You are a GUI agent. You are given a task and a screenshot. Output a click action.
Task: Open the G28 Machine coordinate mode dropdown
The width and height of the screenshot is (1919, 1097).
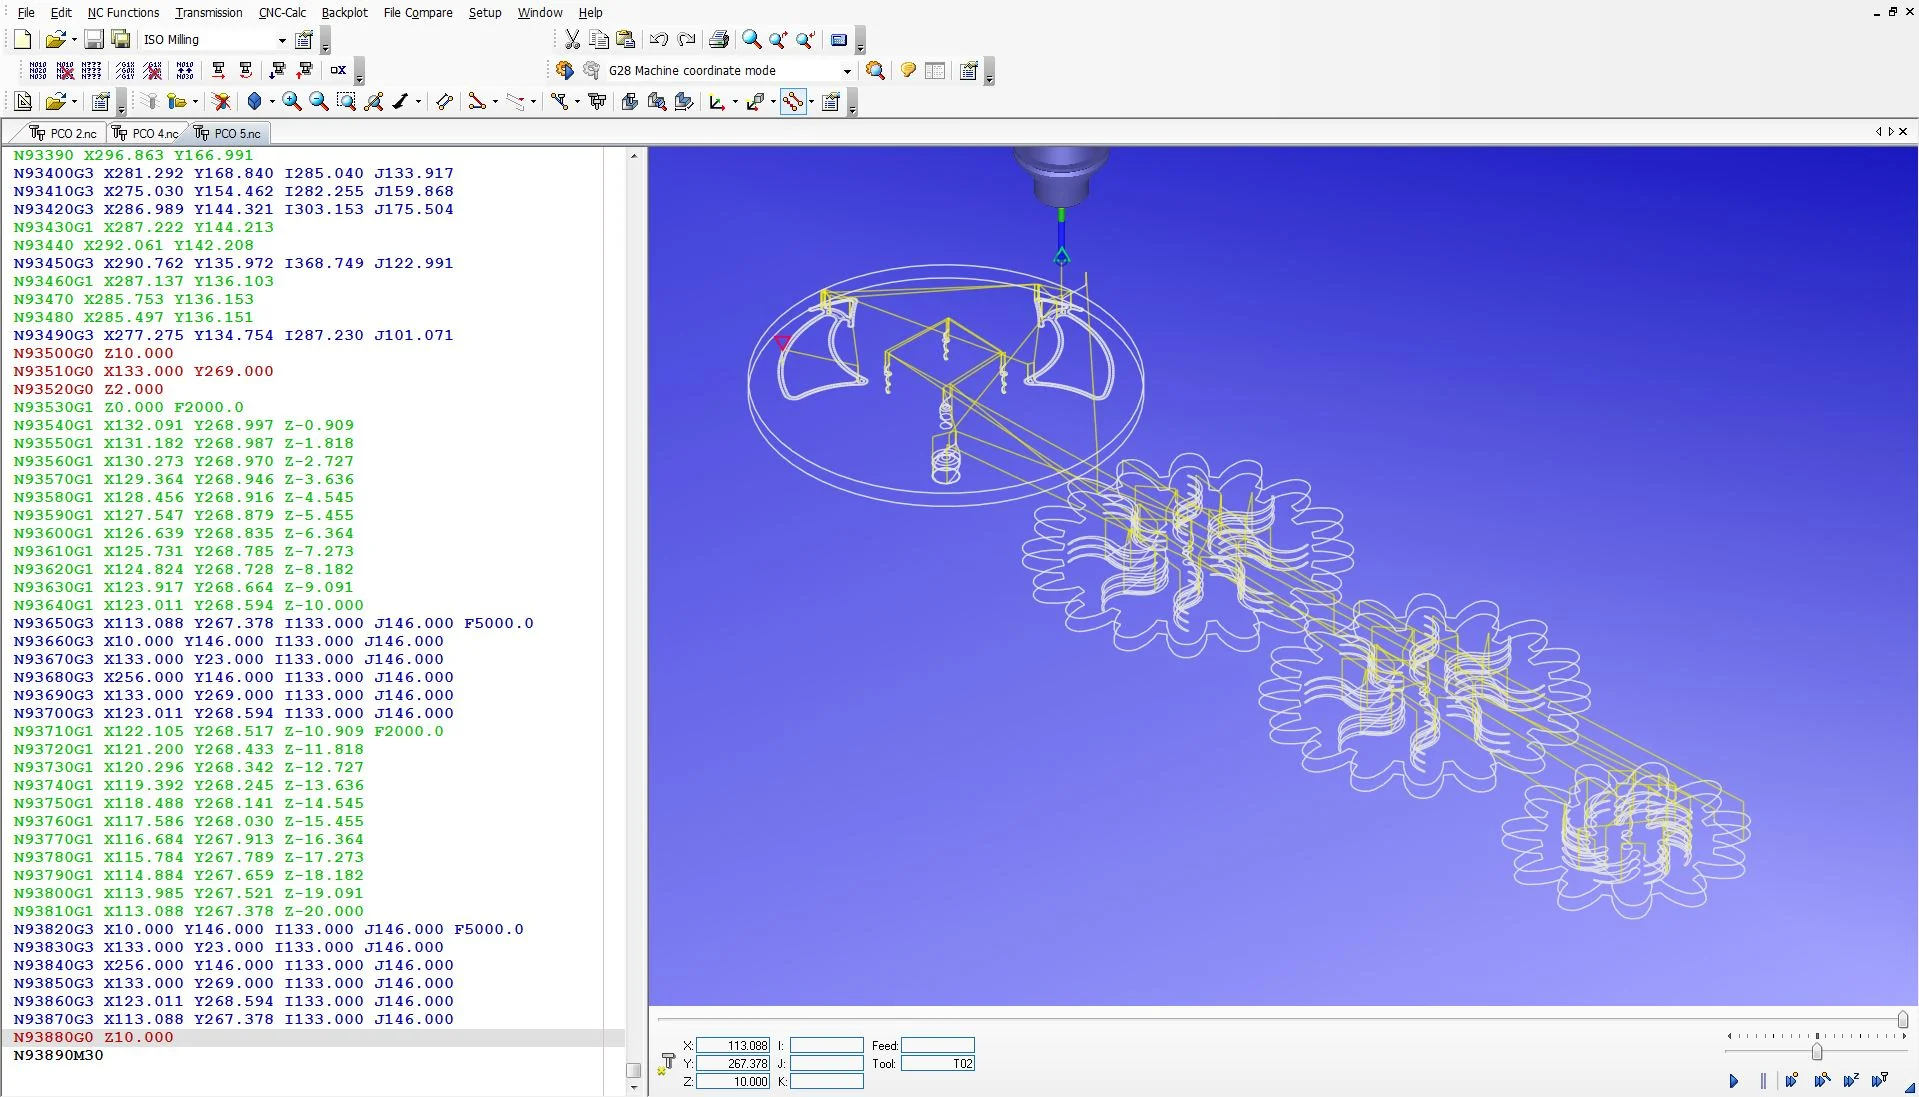point(846,71)
